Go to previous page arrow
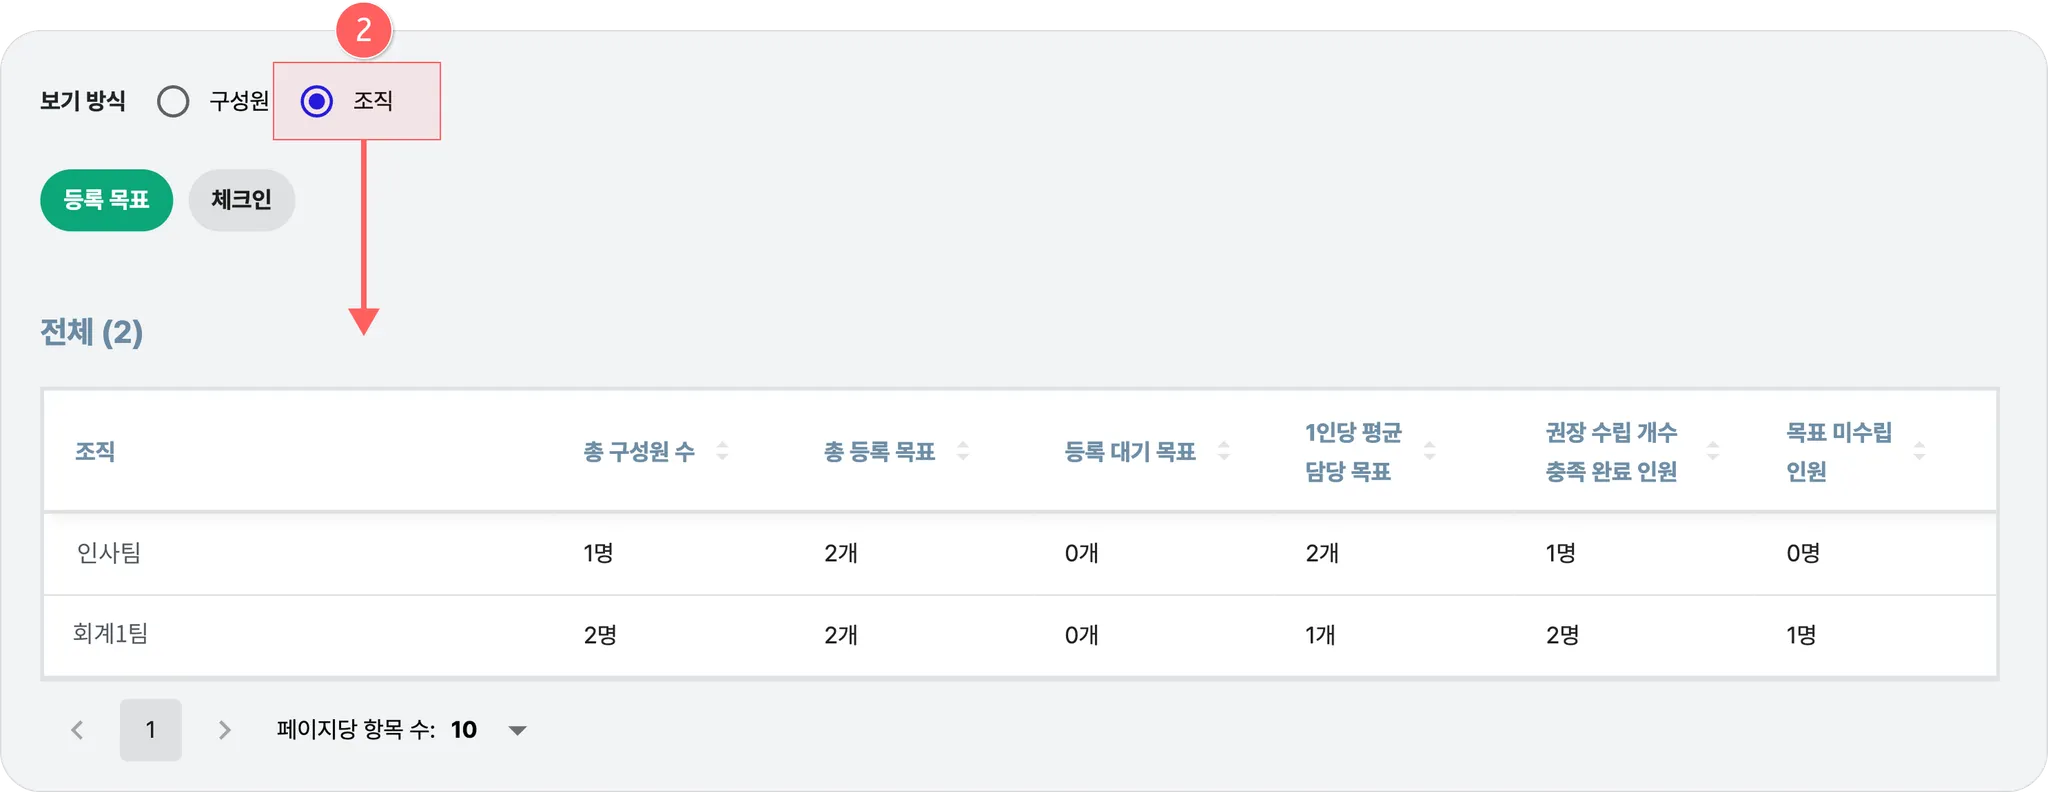The width and height of the screenshot is (2048, 792). point(77,730)
